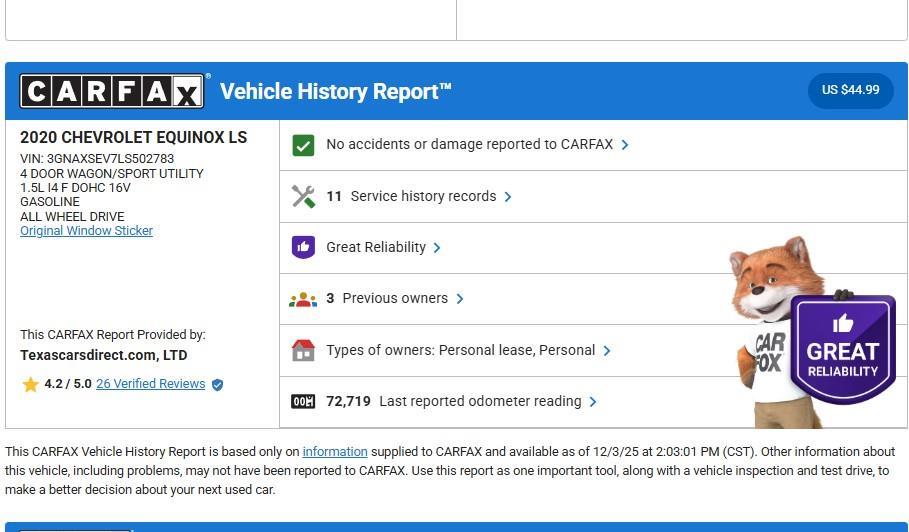Click the yellow star rating icon

(x=30, y=384)
